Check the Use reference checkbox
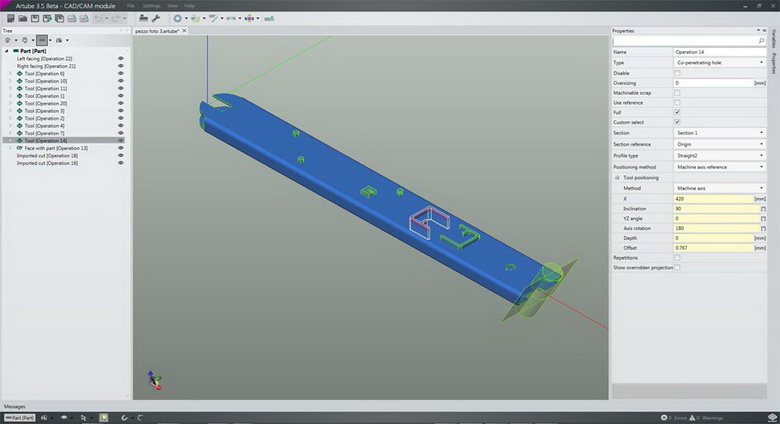Screen dimensions: 780x424 [x=677, y=103]
